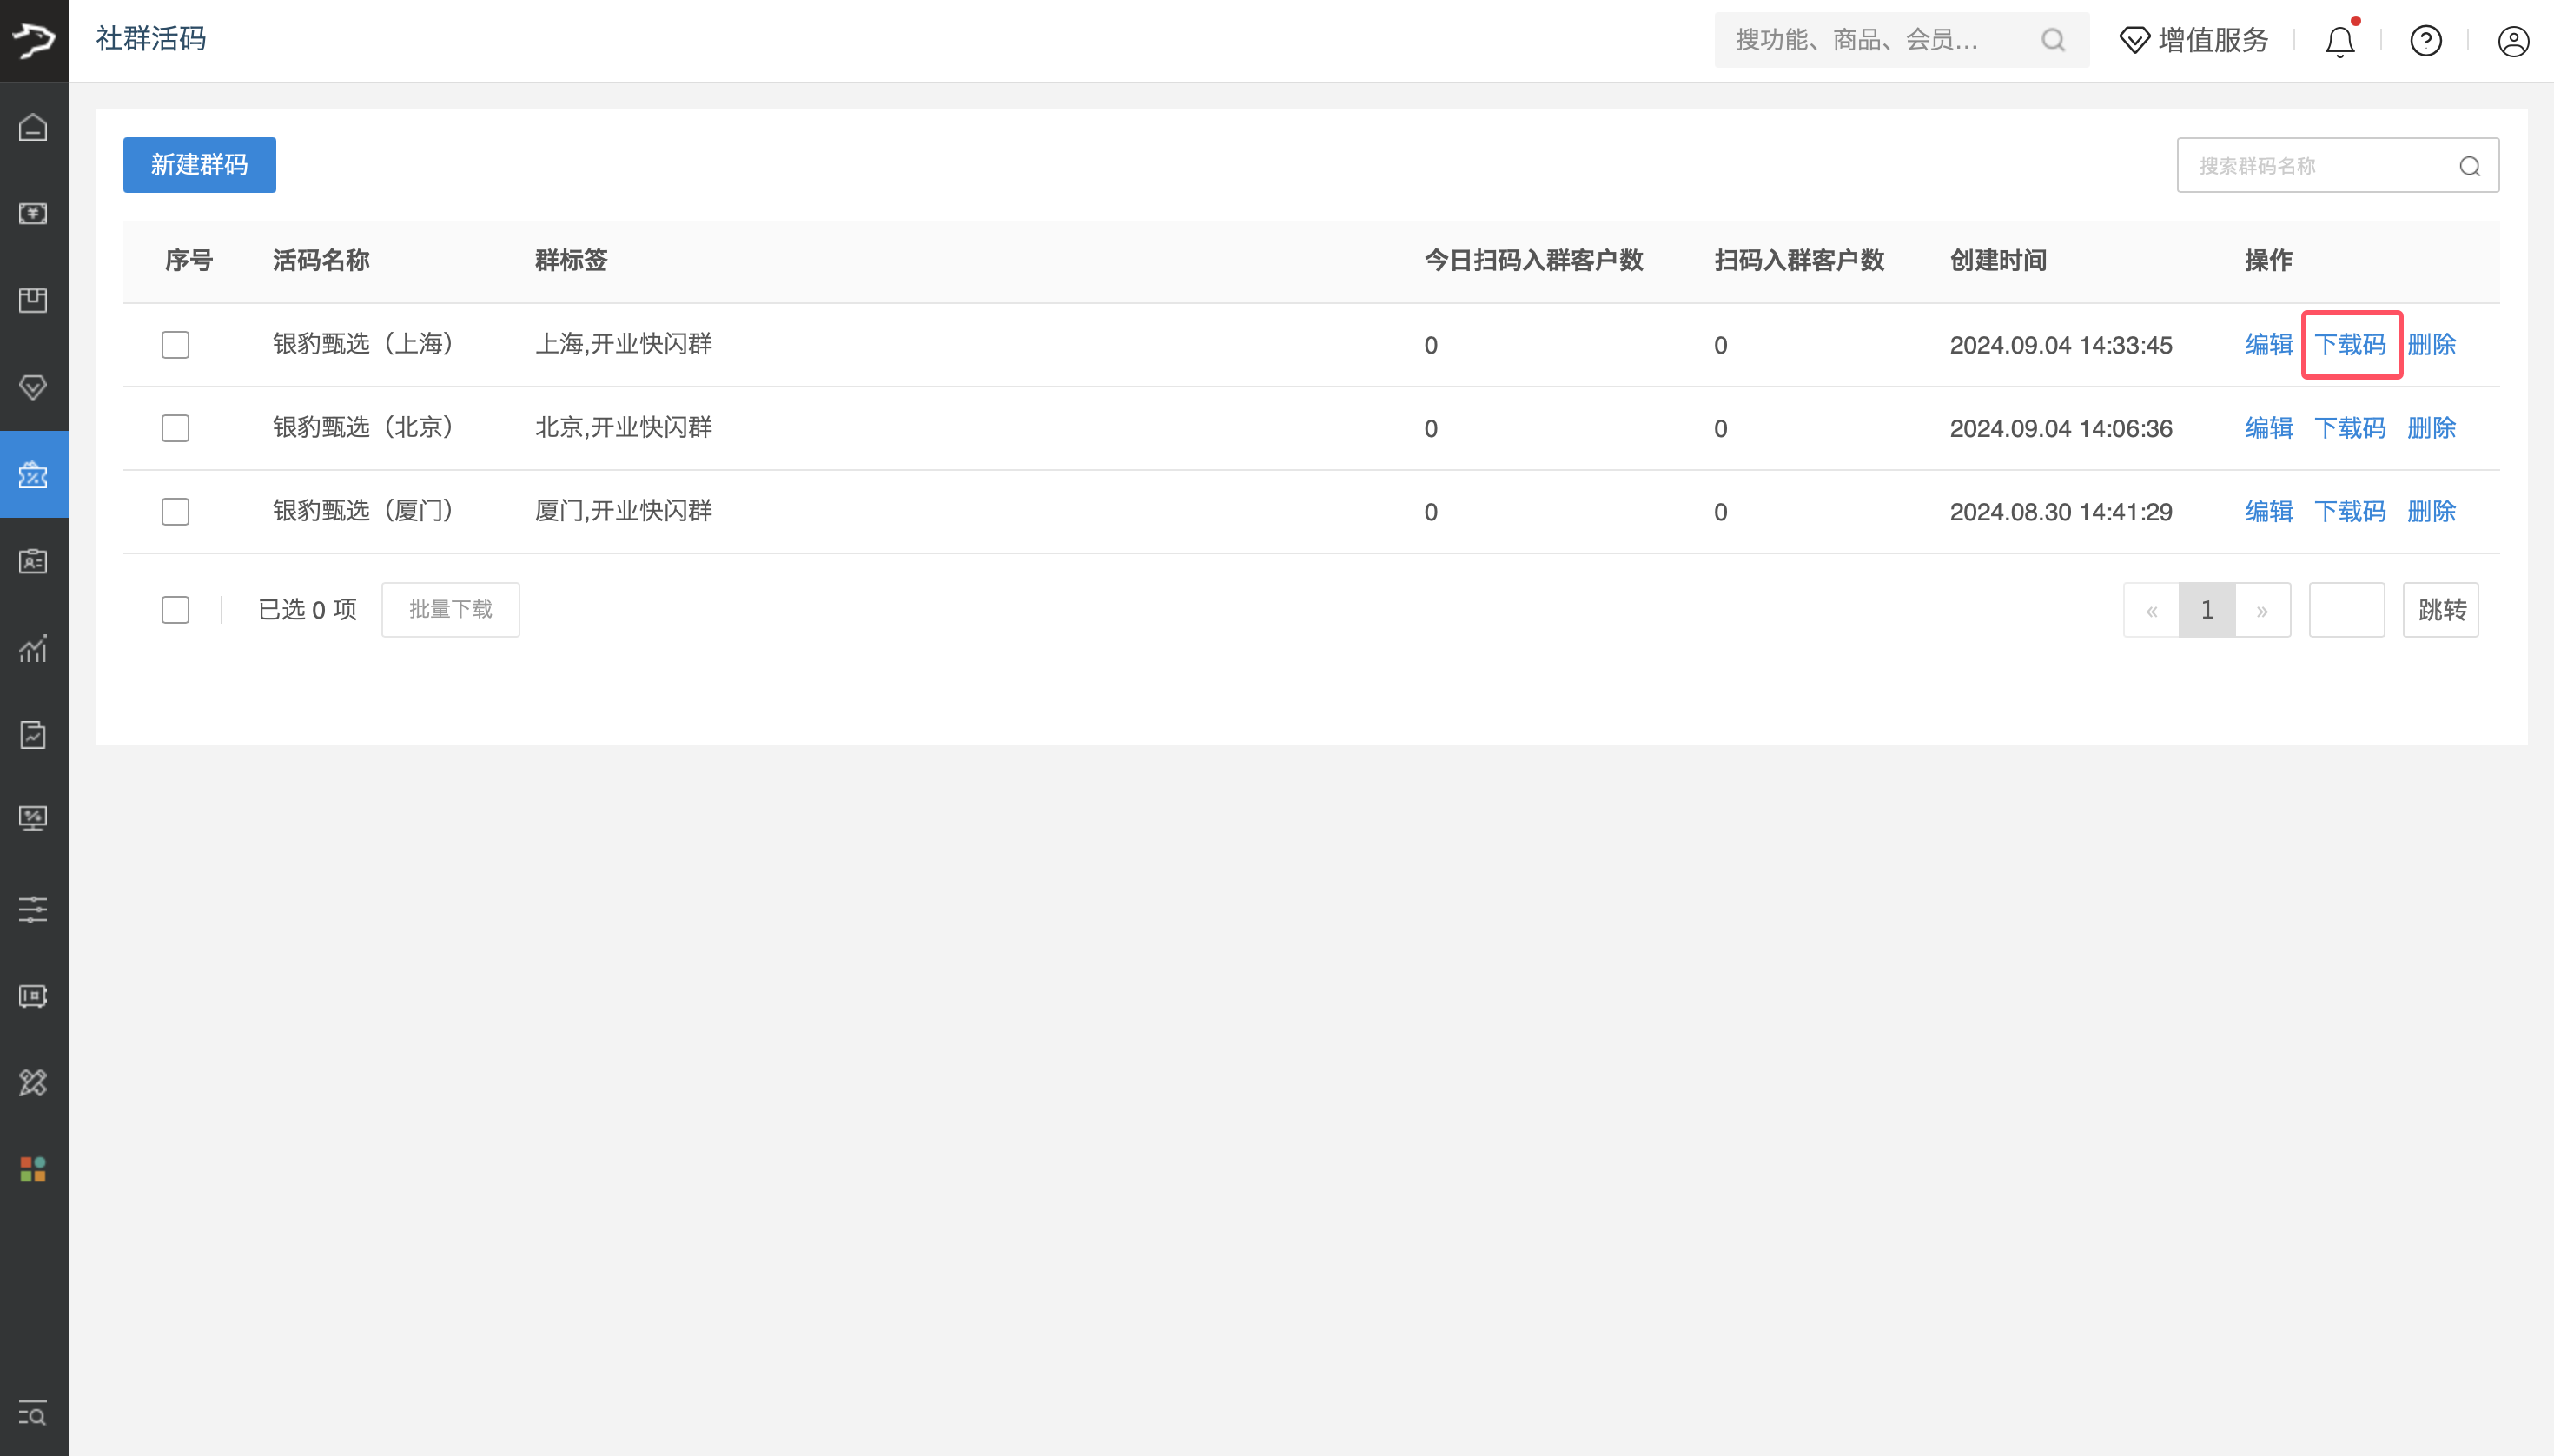The width and height of the screenshot is (2554, 1456).
Task: Click the 厦门,开业快闪群 tag cell
Action: coord(624,512)
